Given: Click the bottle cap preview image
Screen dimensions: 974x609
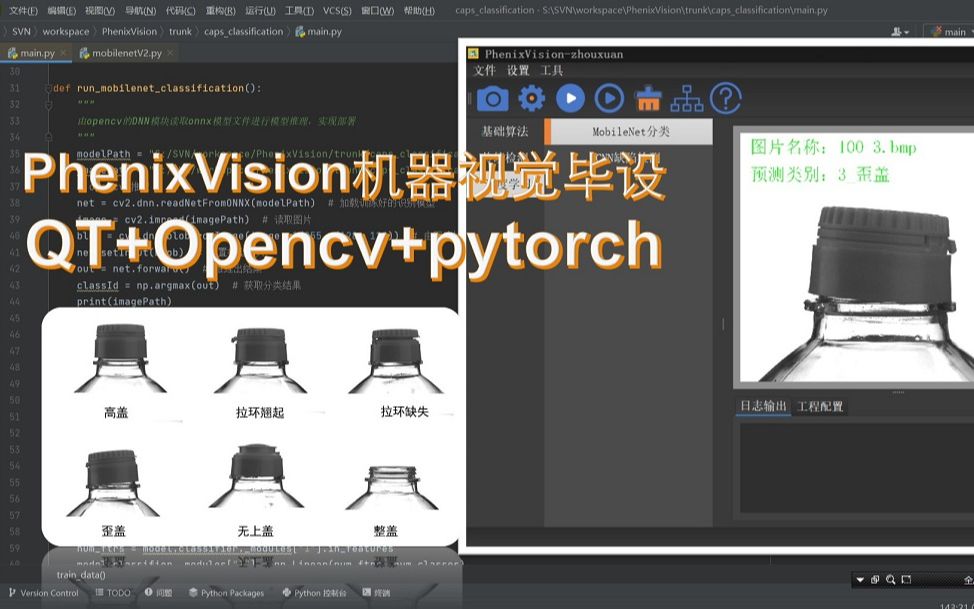Looking at the screenshot, I should tap(857, 257).
